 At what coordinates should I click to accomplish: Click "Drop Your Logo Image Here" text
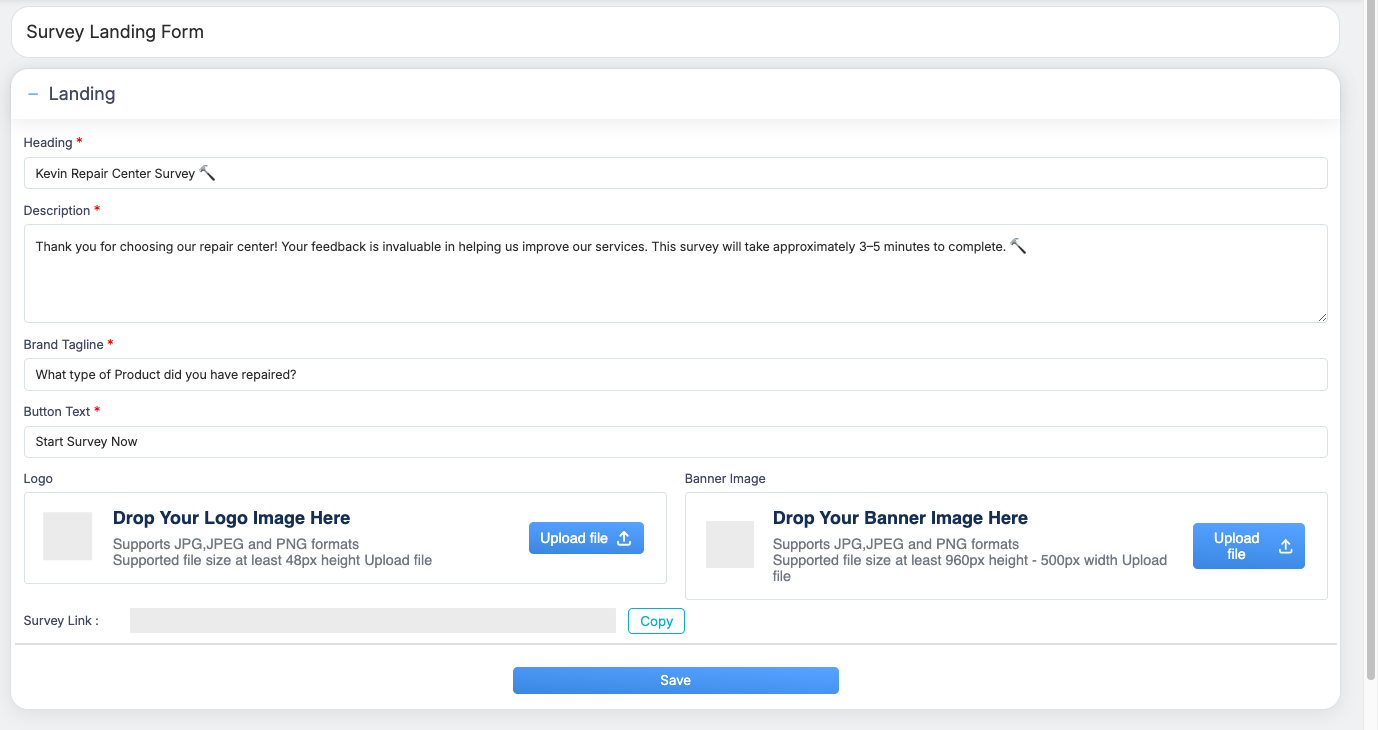tap(231, 518)
